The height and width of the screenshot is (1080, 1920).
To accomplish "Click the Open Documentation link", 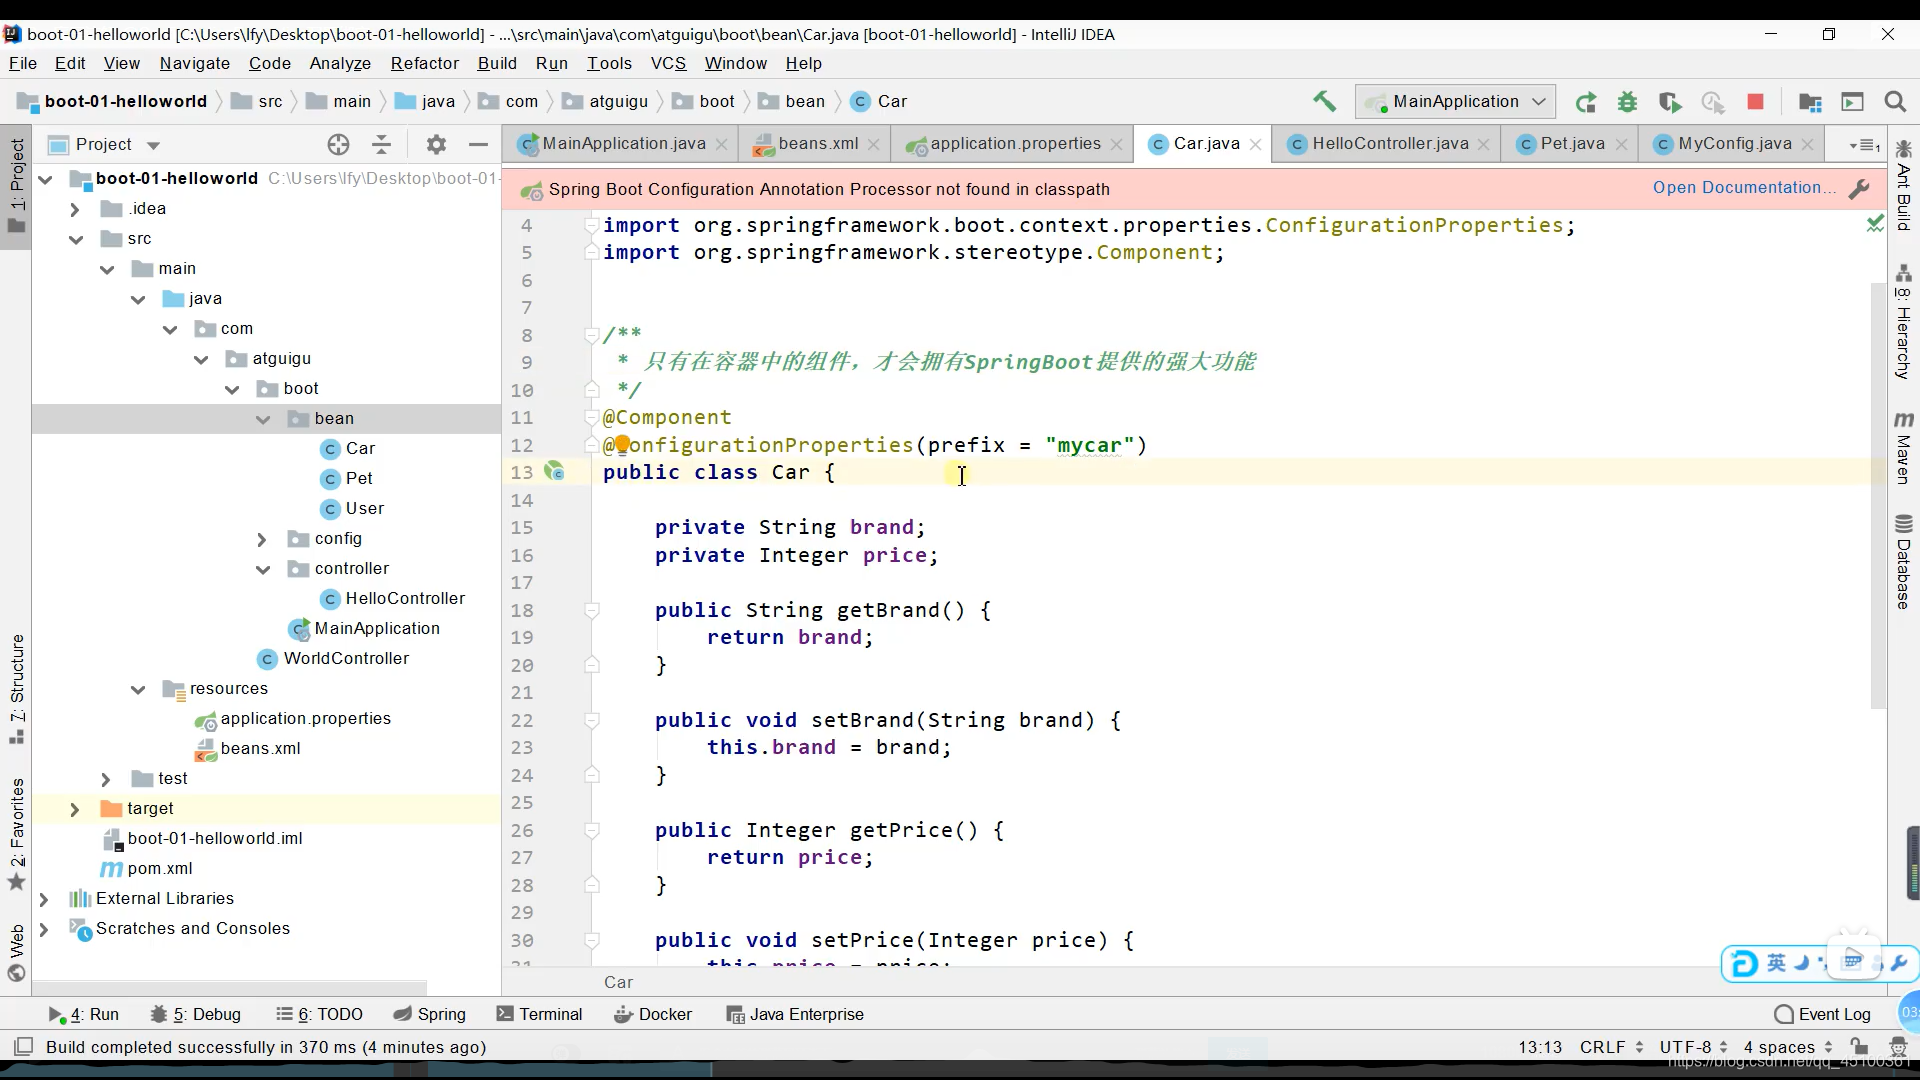I will (x=1744, y=188).
